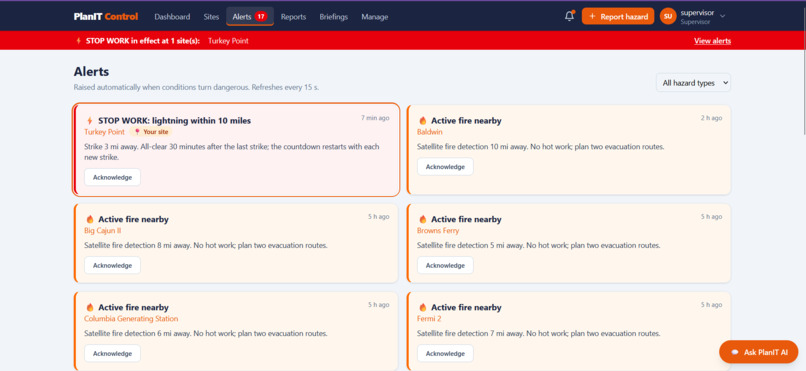Image resolution: width=806 pixels, height=371 pixels.
Task: Click the fire icon on Browns Ferry alert
Action: tap(423, 219)
